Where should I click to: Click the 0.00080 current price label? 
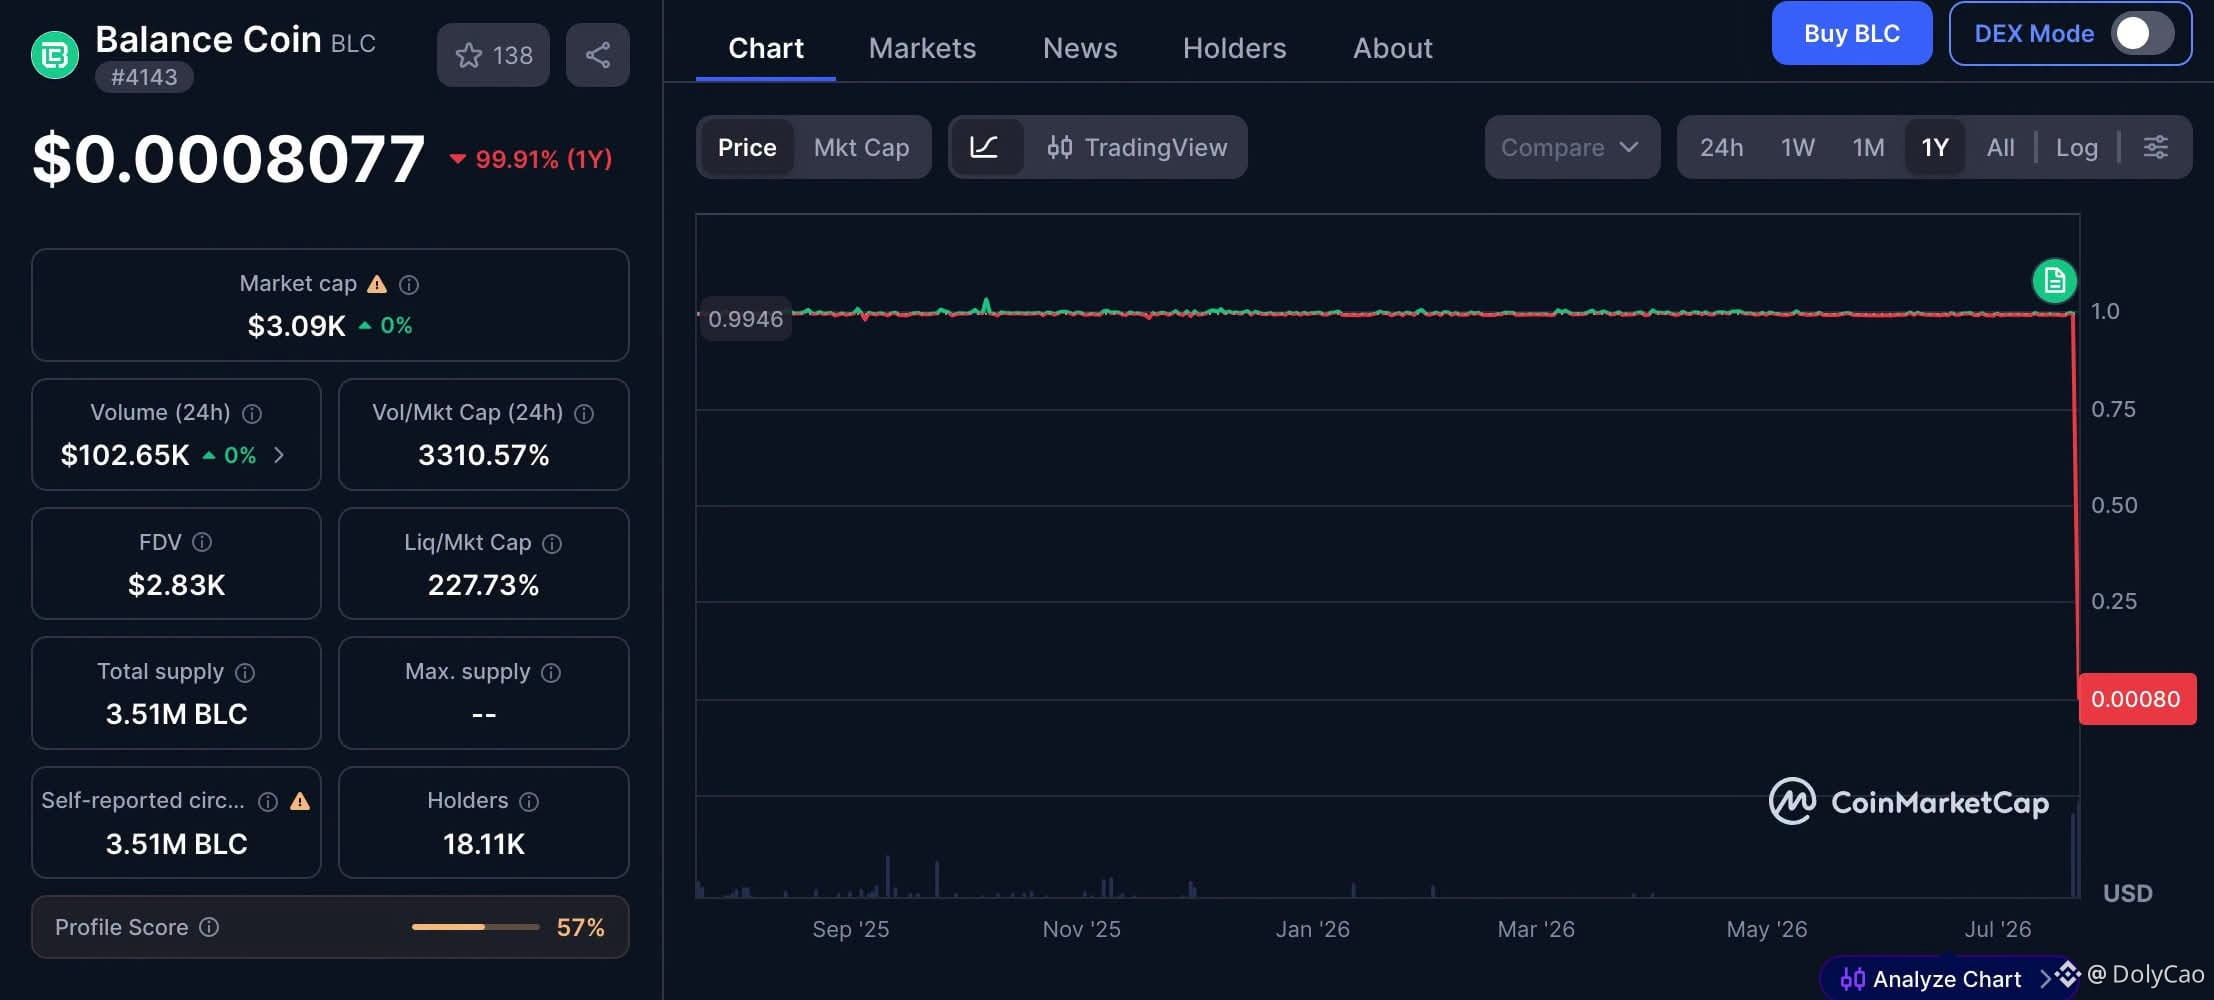(2136, 699)
